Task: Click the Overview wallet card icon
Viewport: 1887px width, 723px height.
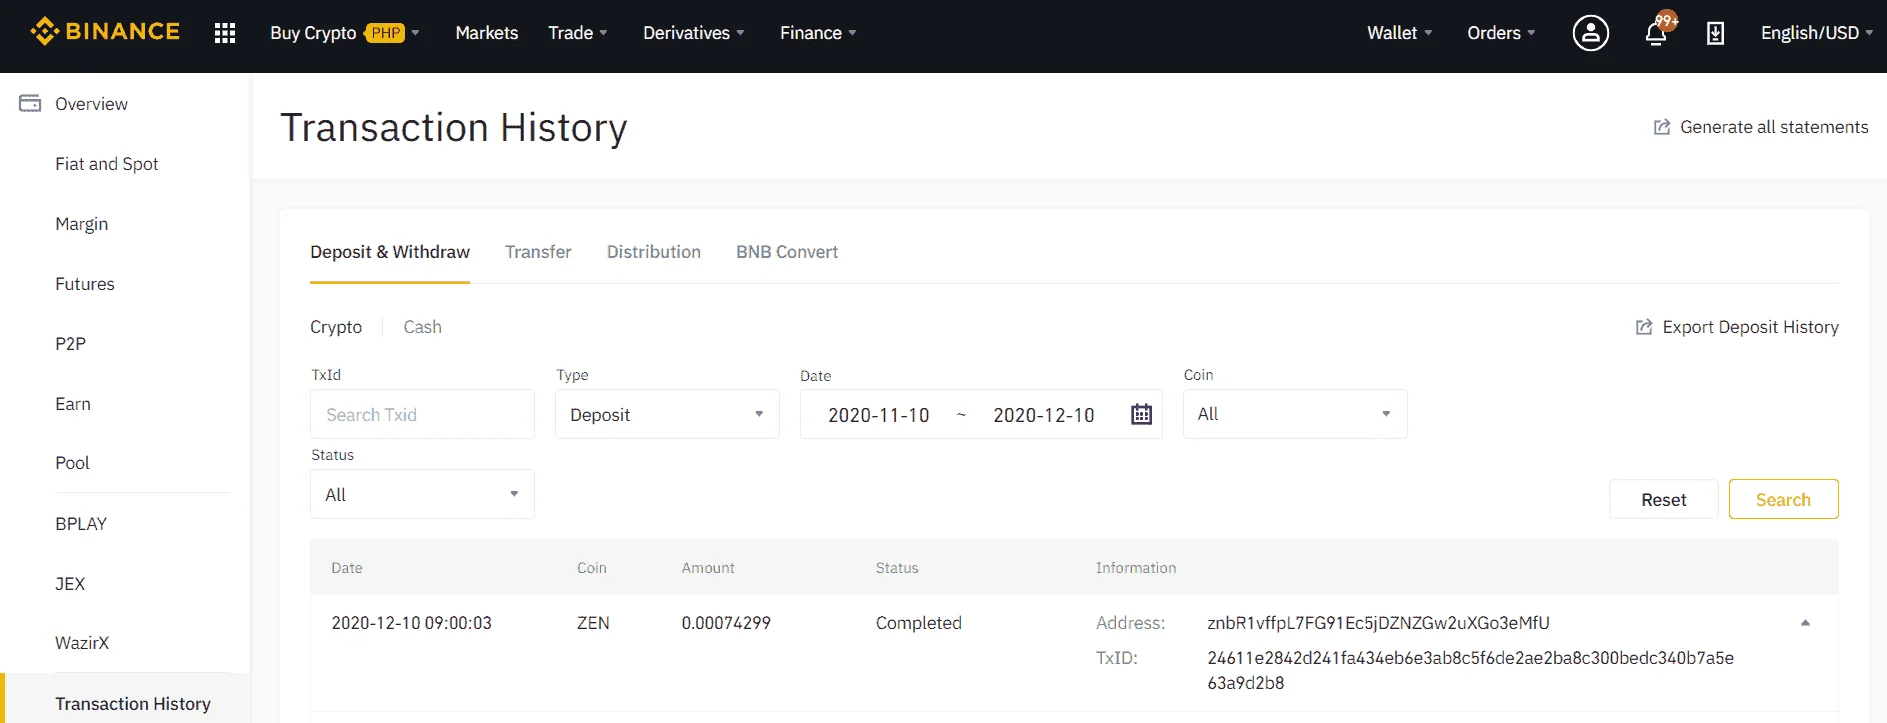Action: tap(30, 103)
